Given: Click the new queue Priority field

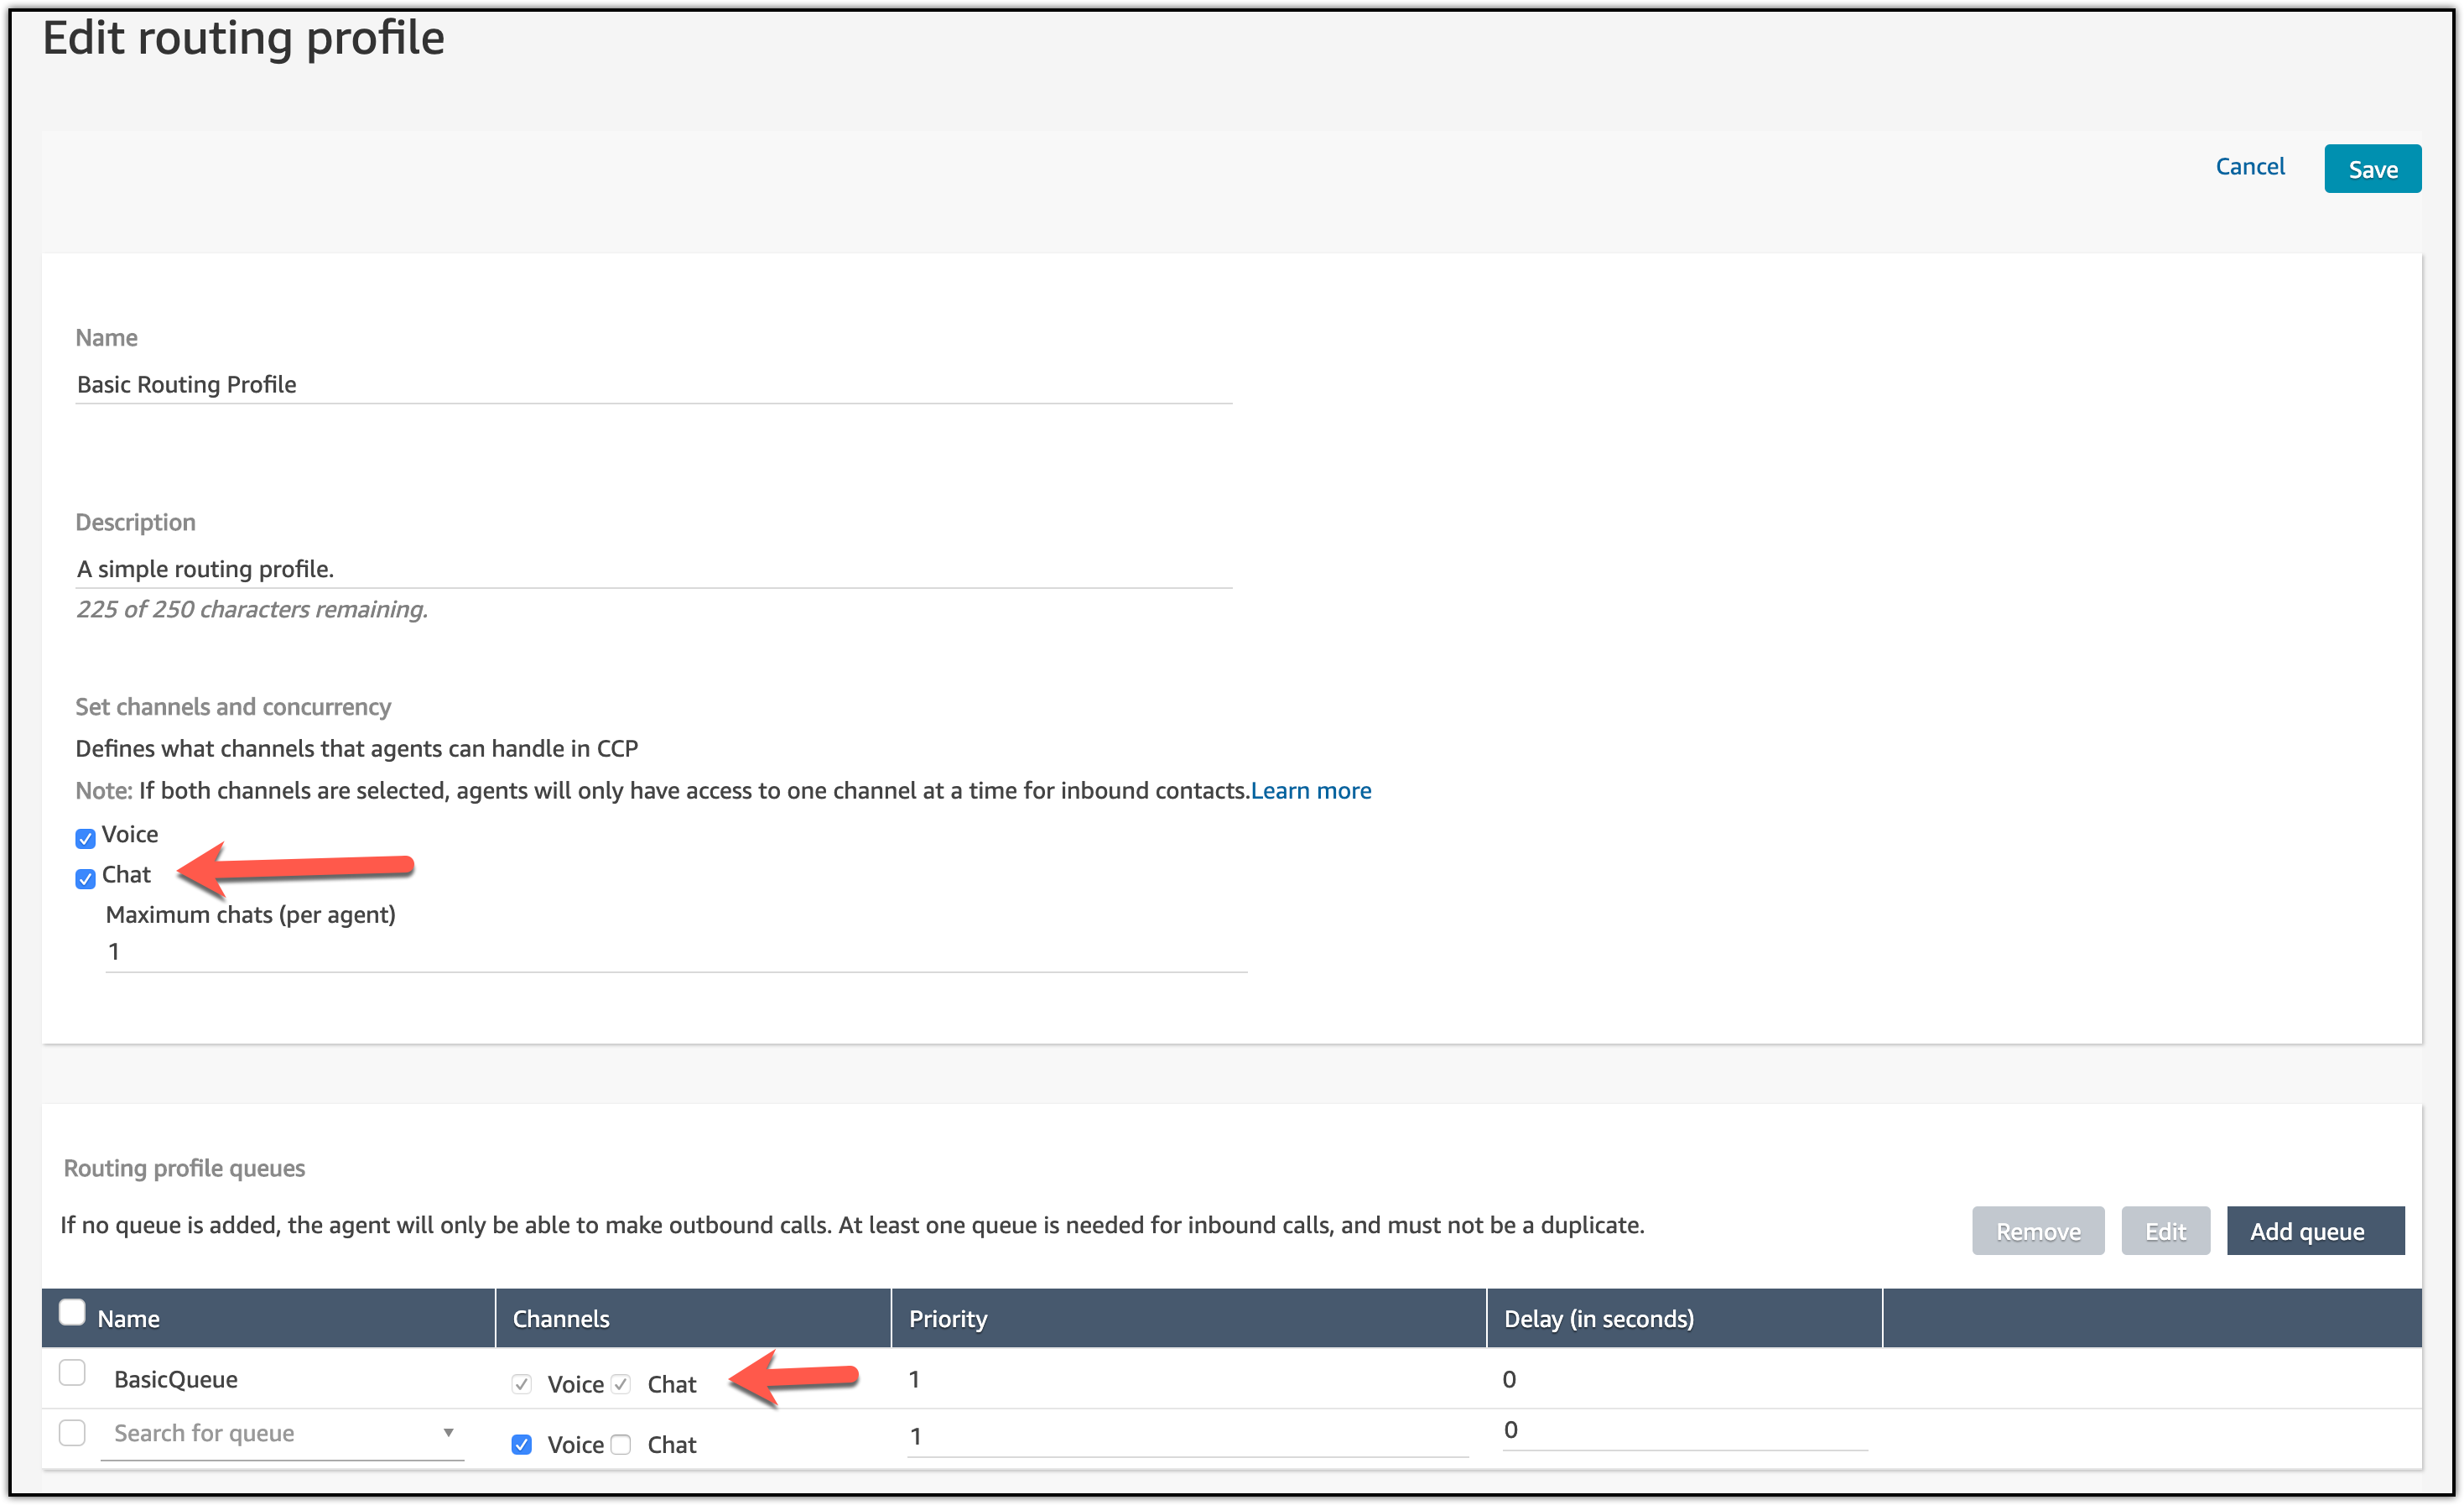Looking at the screenshot, I should [x=1186, y=1437].
